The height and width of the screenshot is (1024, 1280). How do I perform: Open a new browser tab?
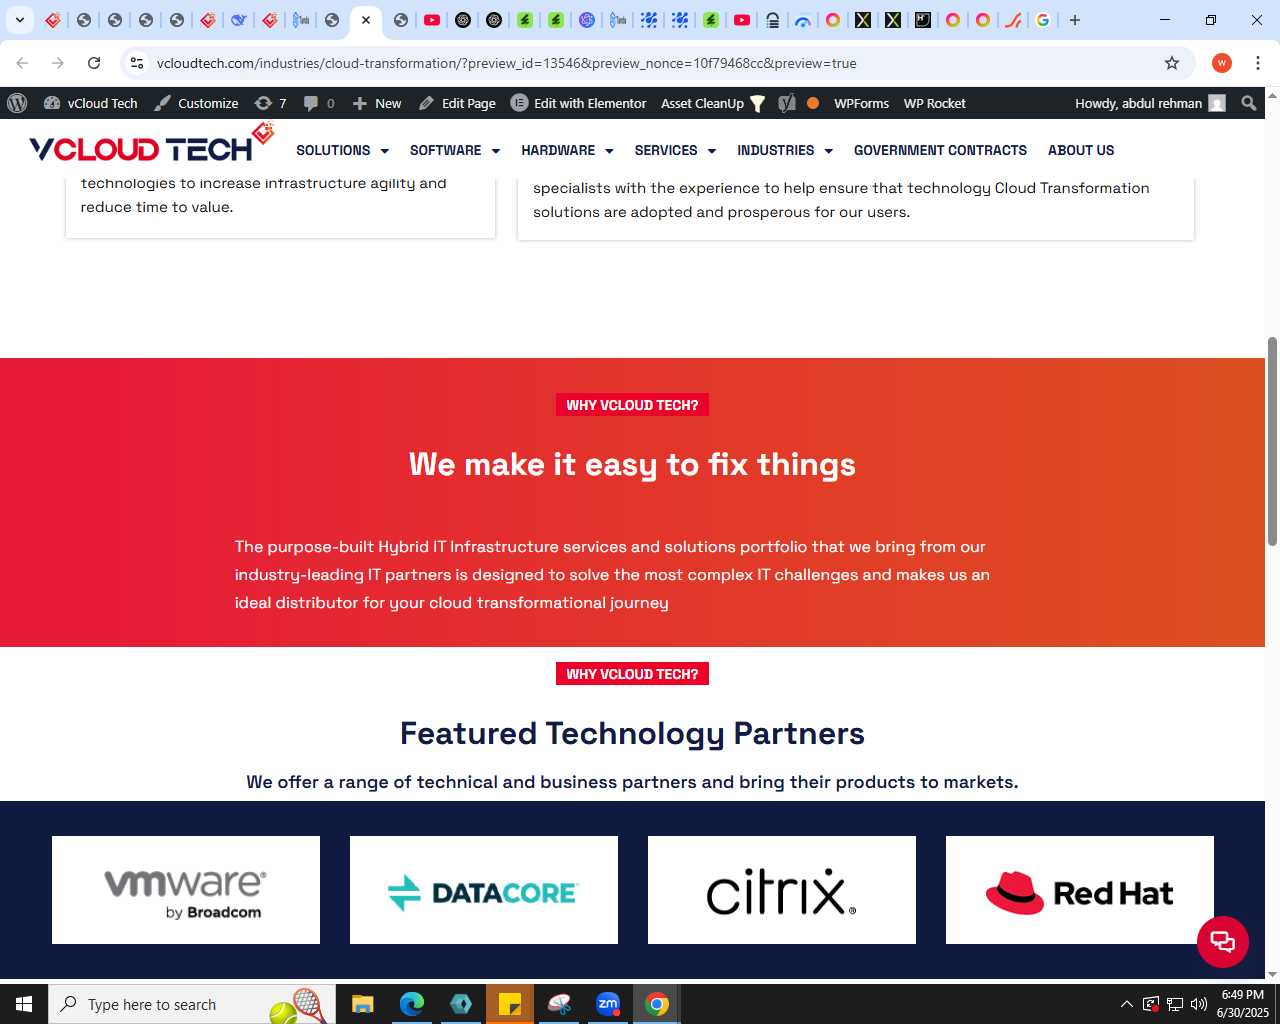(x=1075, y=20)
